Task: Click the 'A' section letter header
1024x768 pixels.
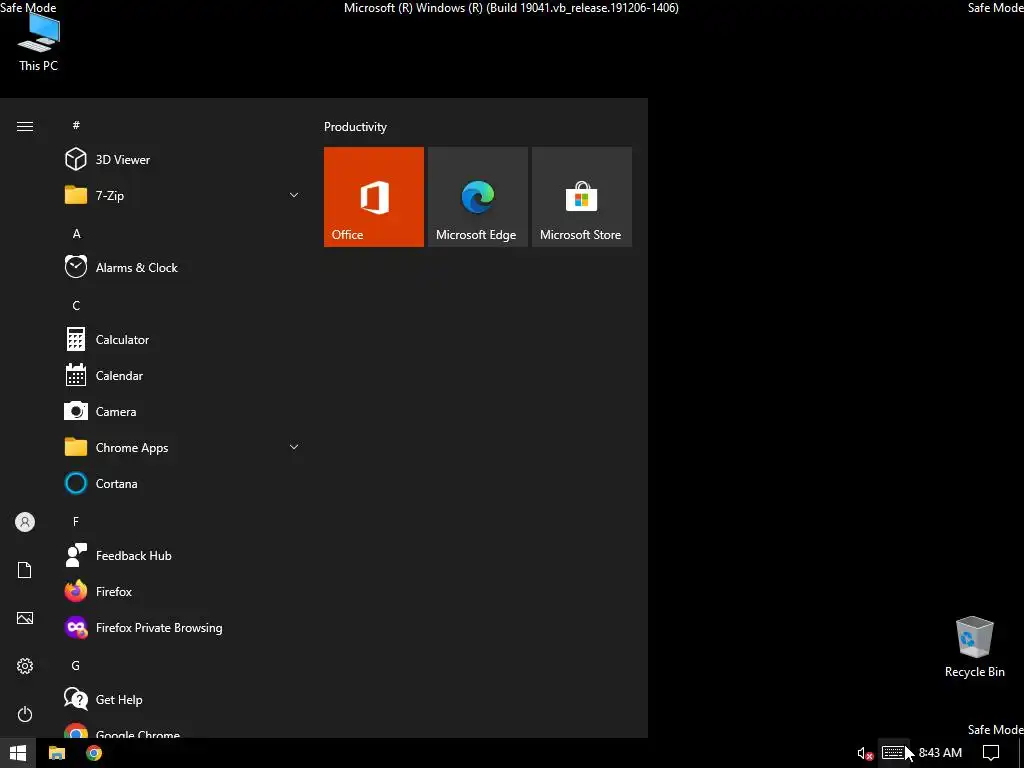Action: [x=76, y=234]
